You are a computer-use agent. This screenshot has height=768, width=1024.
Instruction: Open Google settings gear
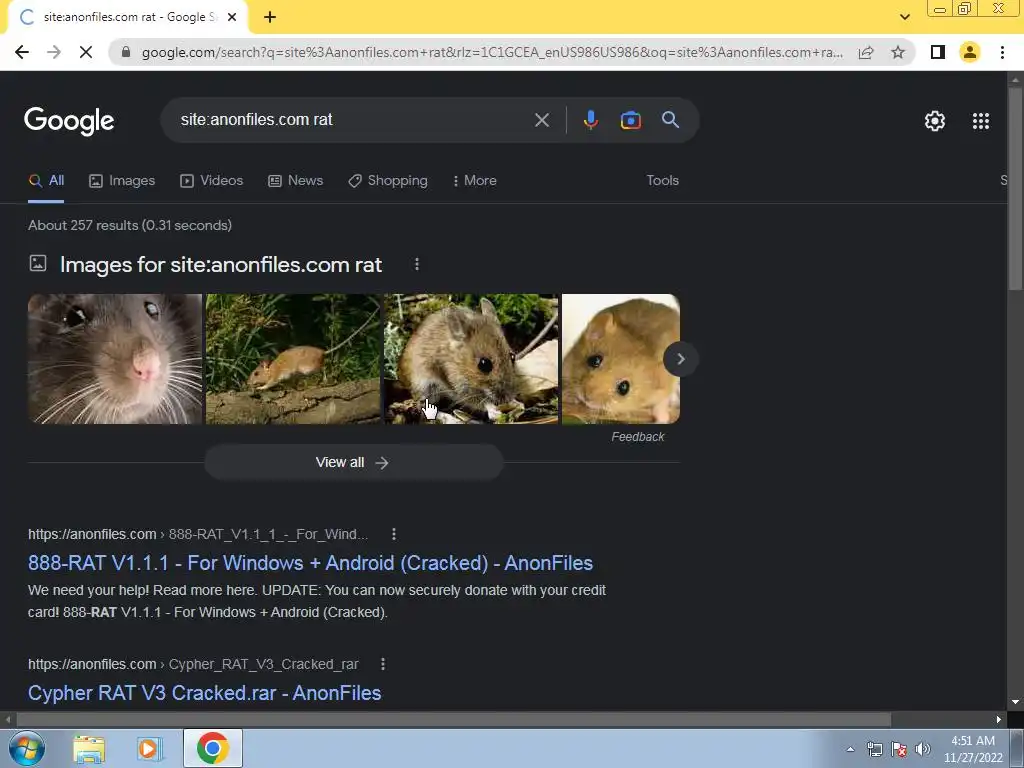tap(935, 121)
